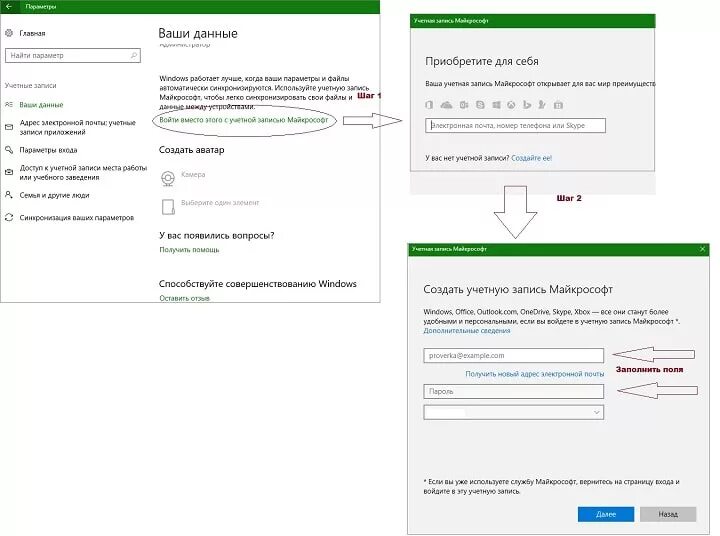Open Доступ к учетной записи места работы
720x536 pixels.
click(83, 172)
